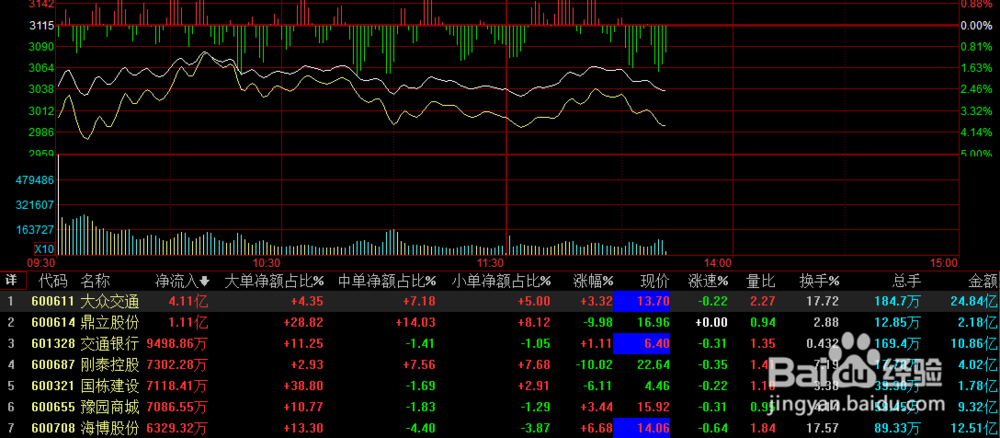Click the 3115 price axis label
The height and width of the screenshot is (438, 1000).
[x=42, y=26]
